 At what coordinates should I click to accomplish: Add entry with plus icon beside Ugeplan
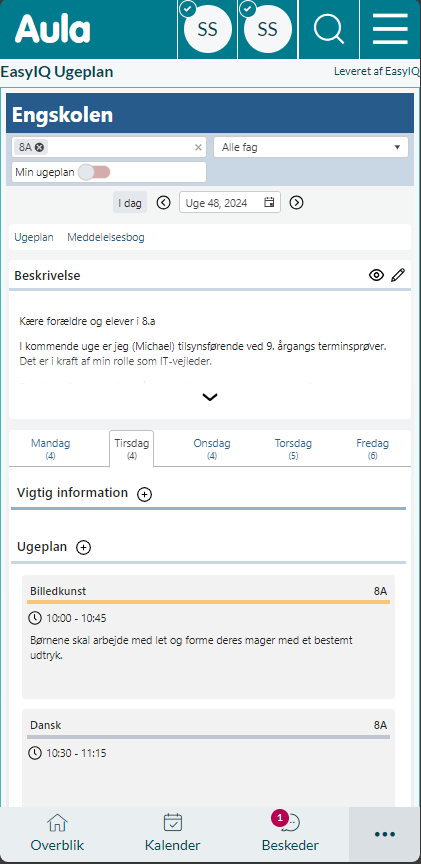(84, 548)
